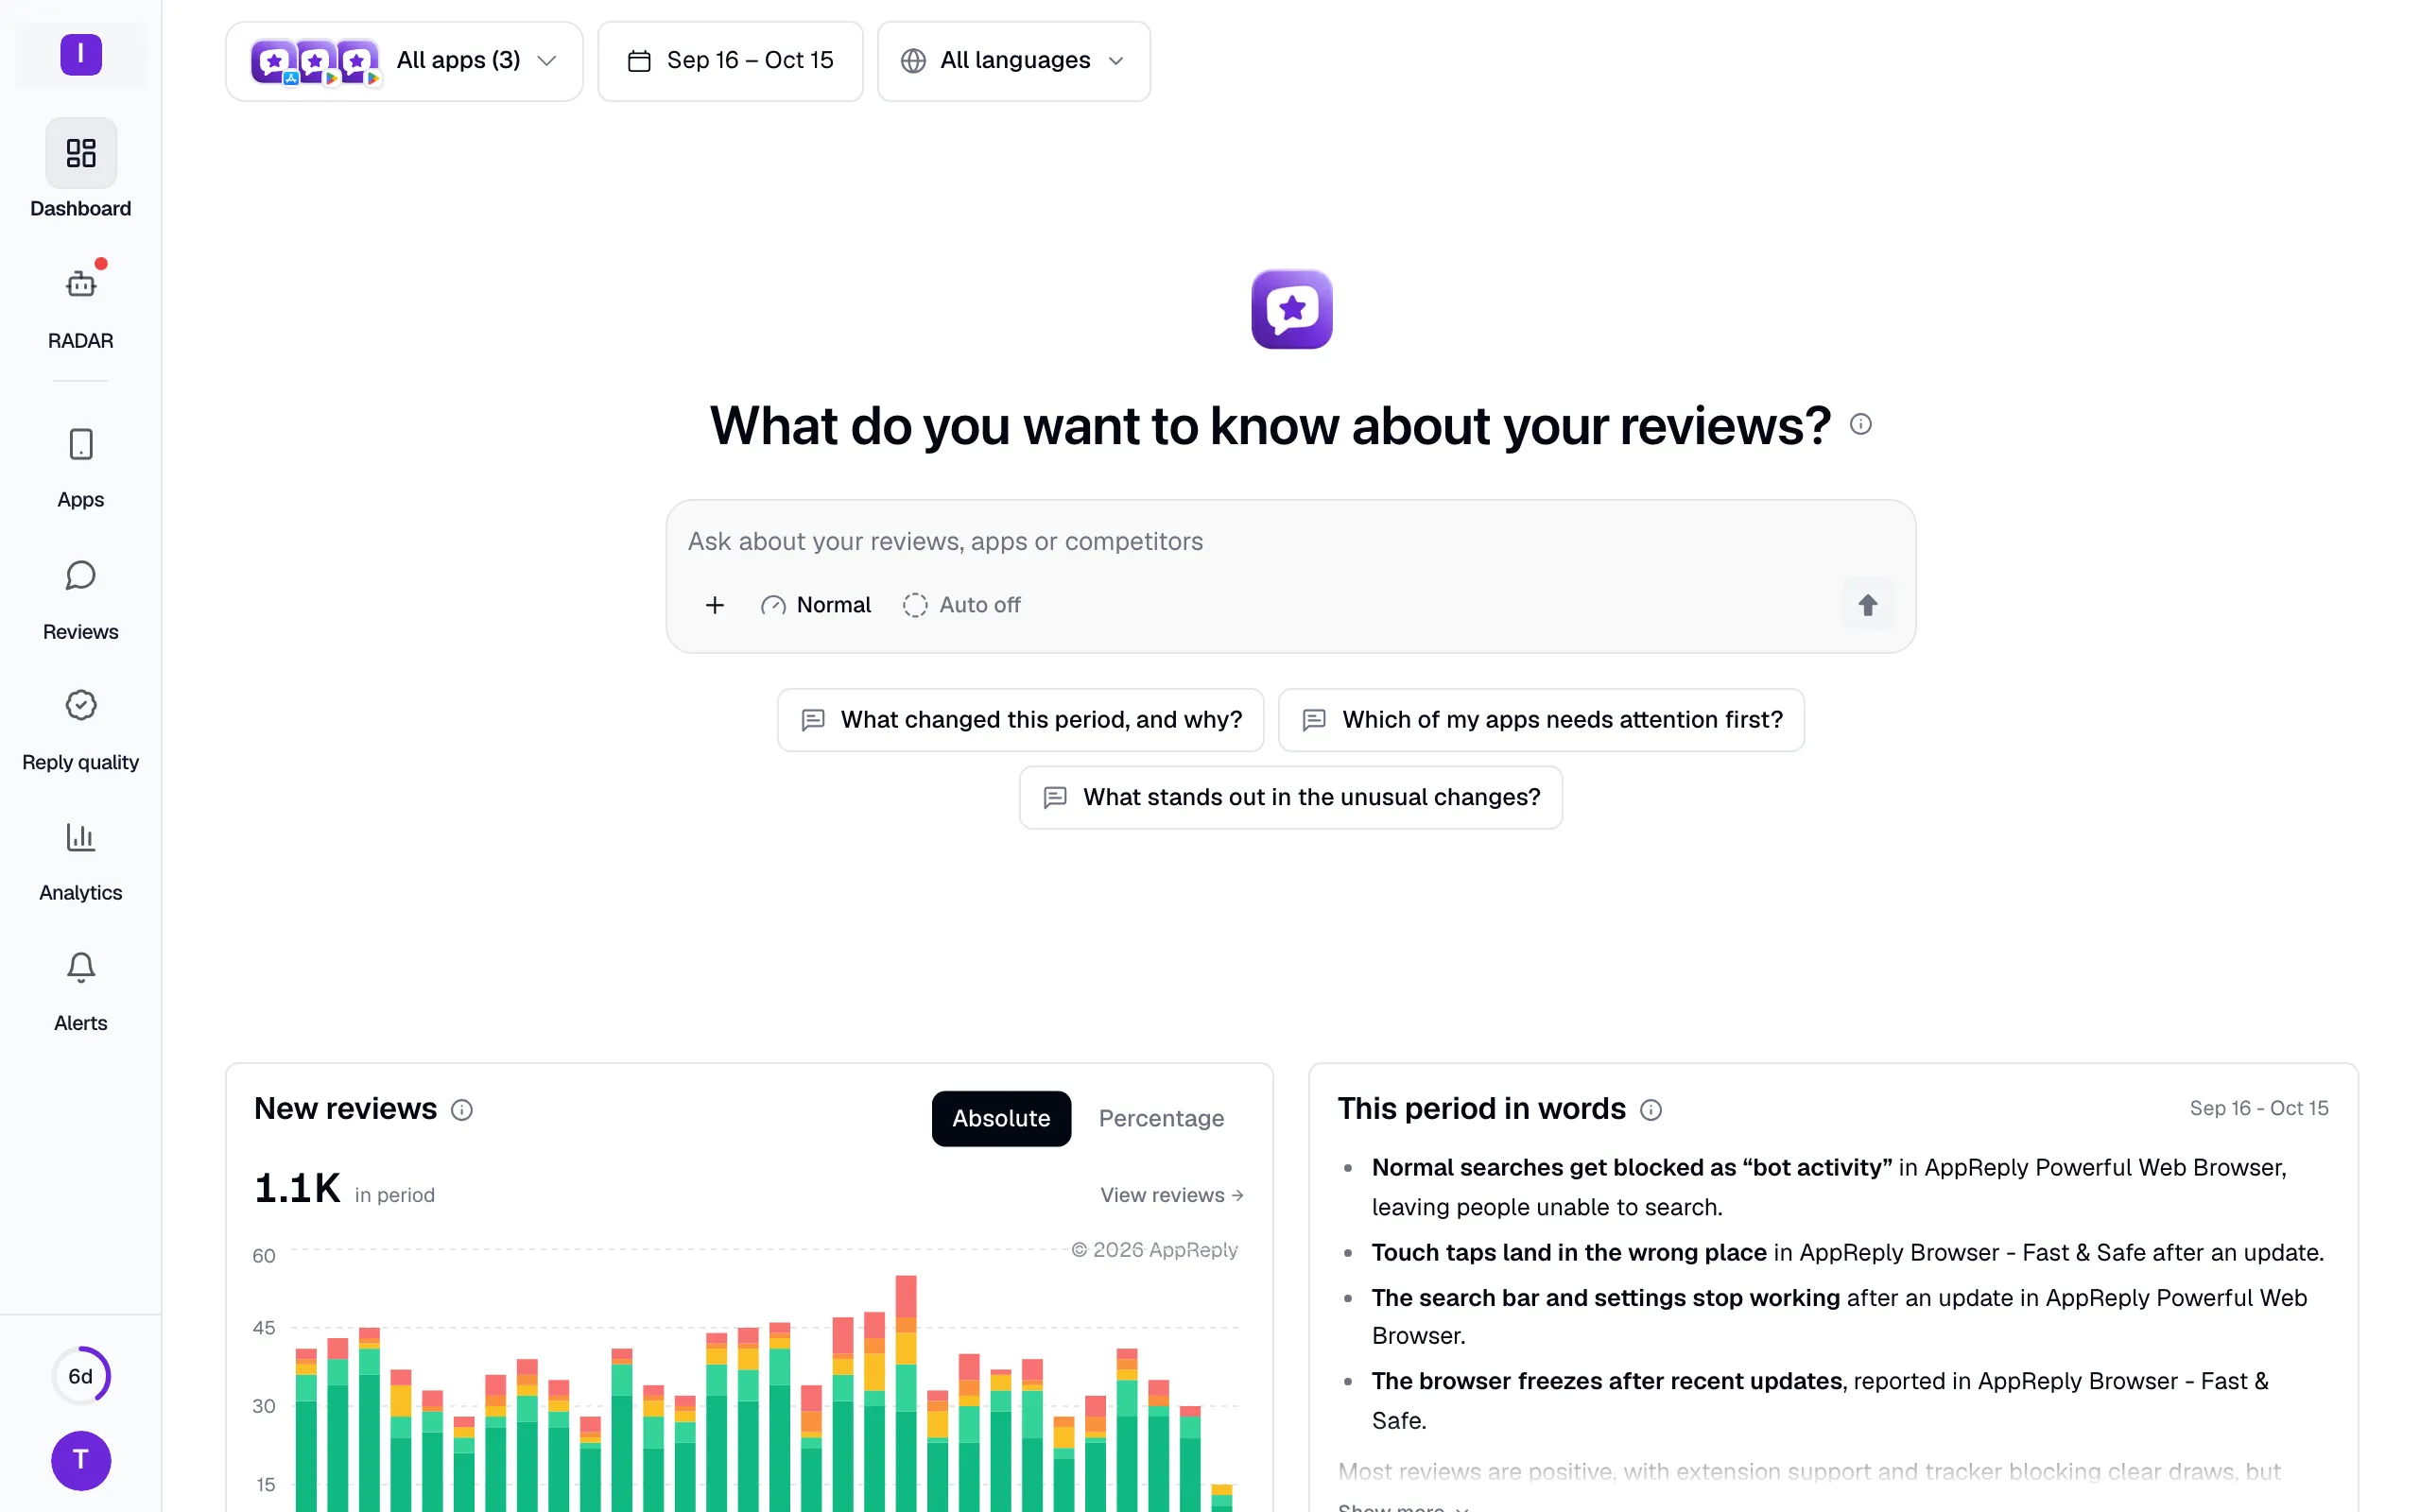
Task: Open Reviews from the sidebar
Action: [81, 600]
